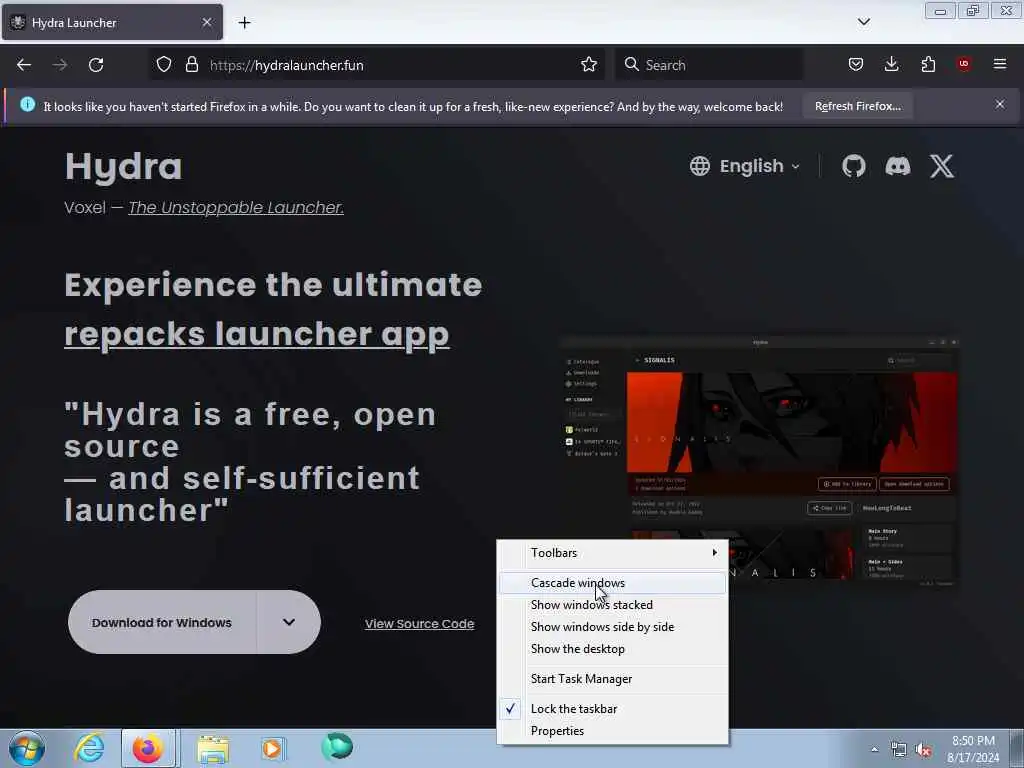Open the uBlock Origin extension icon
1024x768 pixels.
pos(964,64)
